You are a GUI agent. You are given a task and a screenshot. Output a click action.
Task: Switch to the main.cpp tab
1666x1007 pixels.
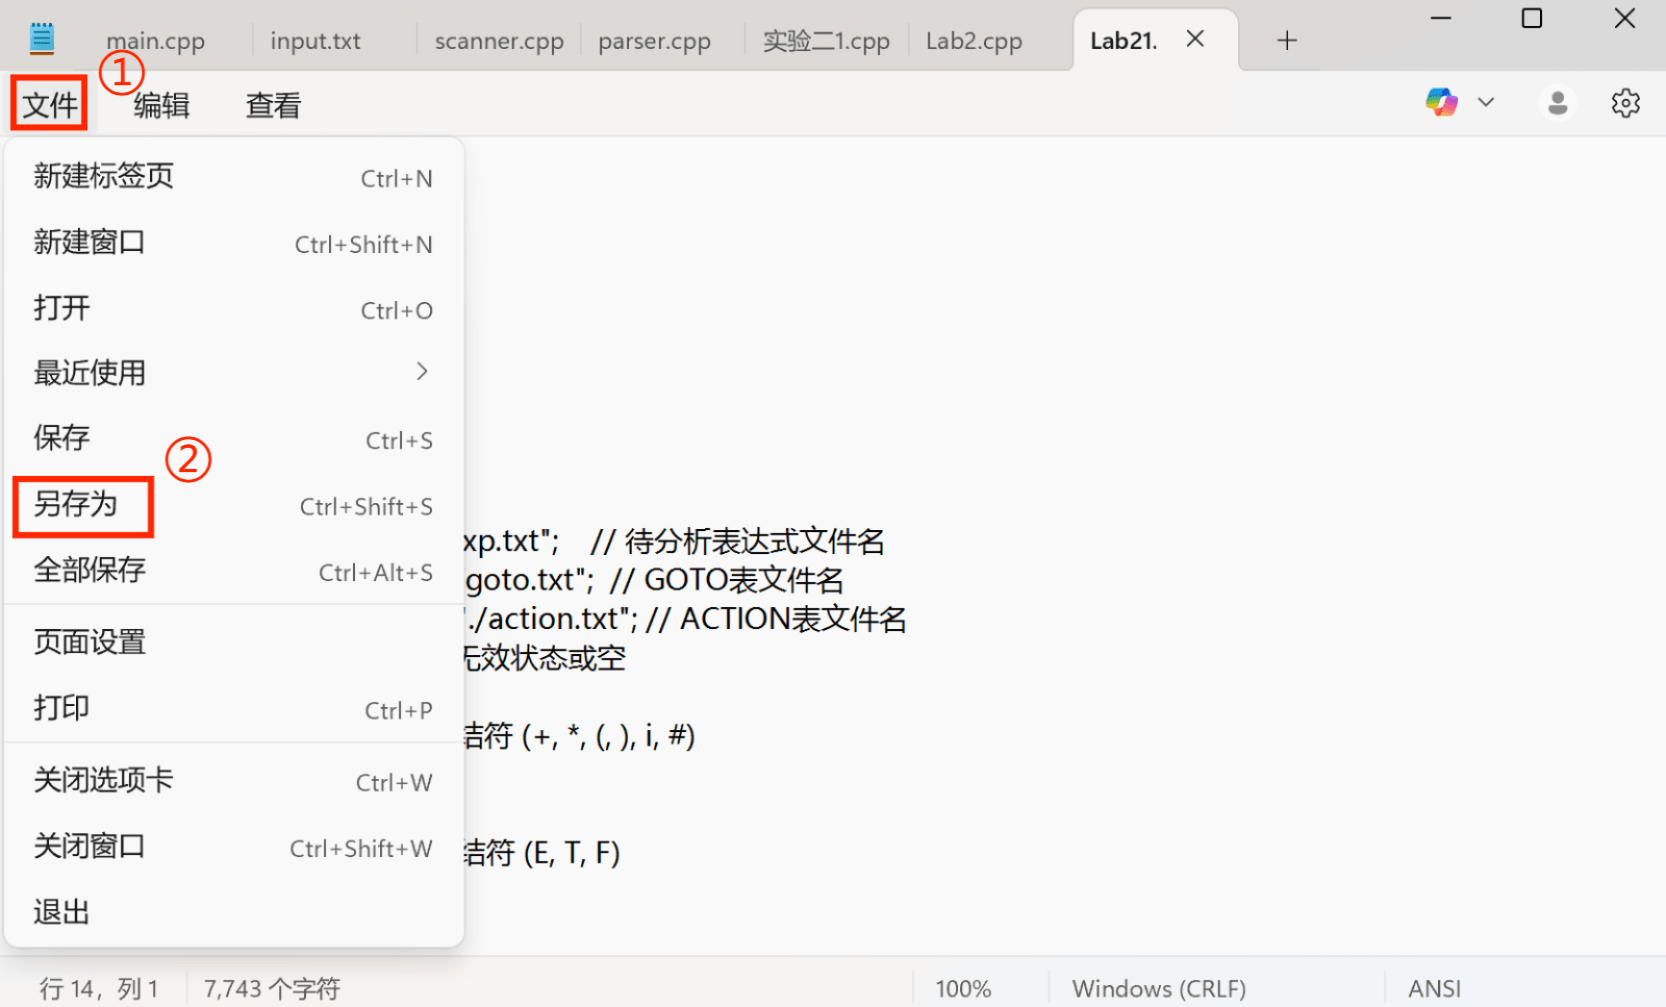155,41
